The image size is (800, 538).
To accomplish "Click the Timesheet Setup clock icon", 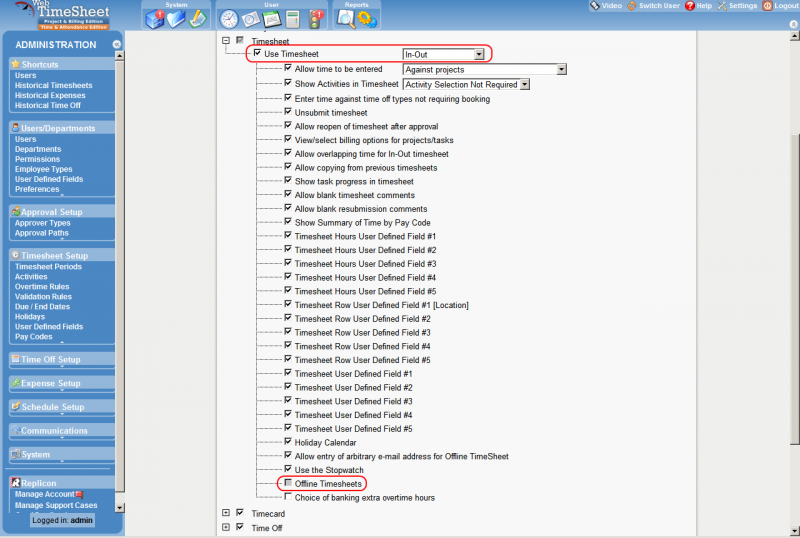I will tap(15, 255).
